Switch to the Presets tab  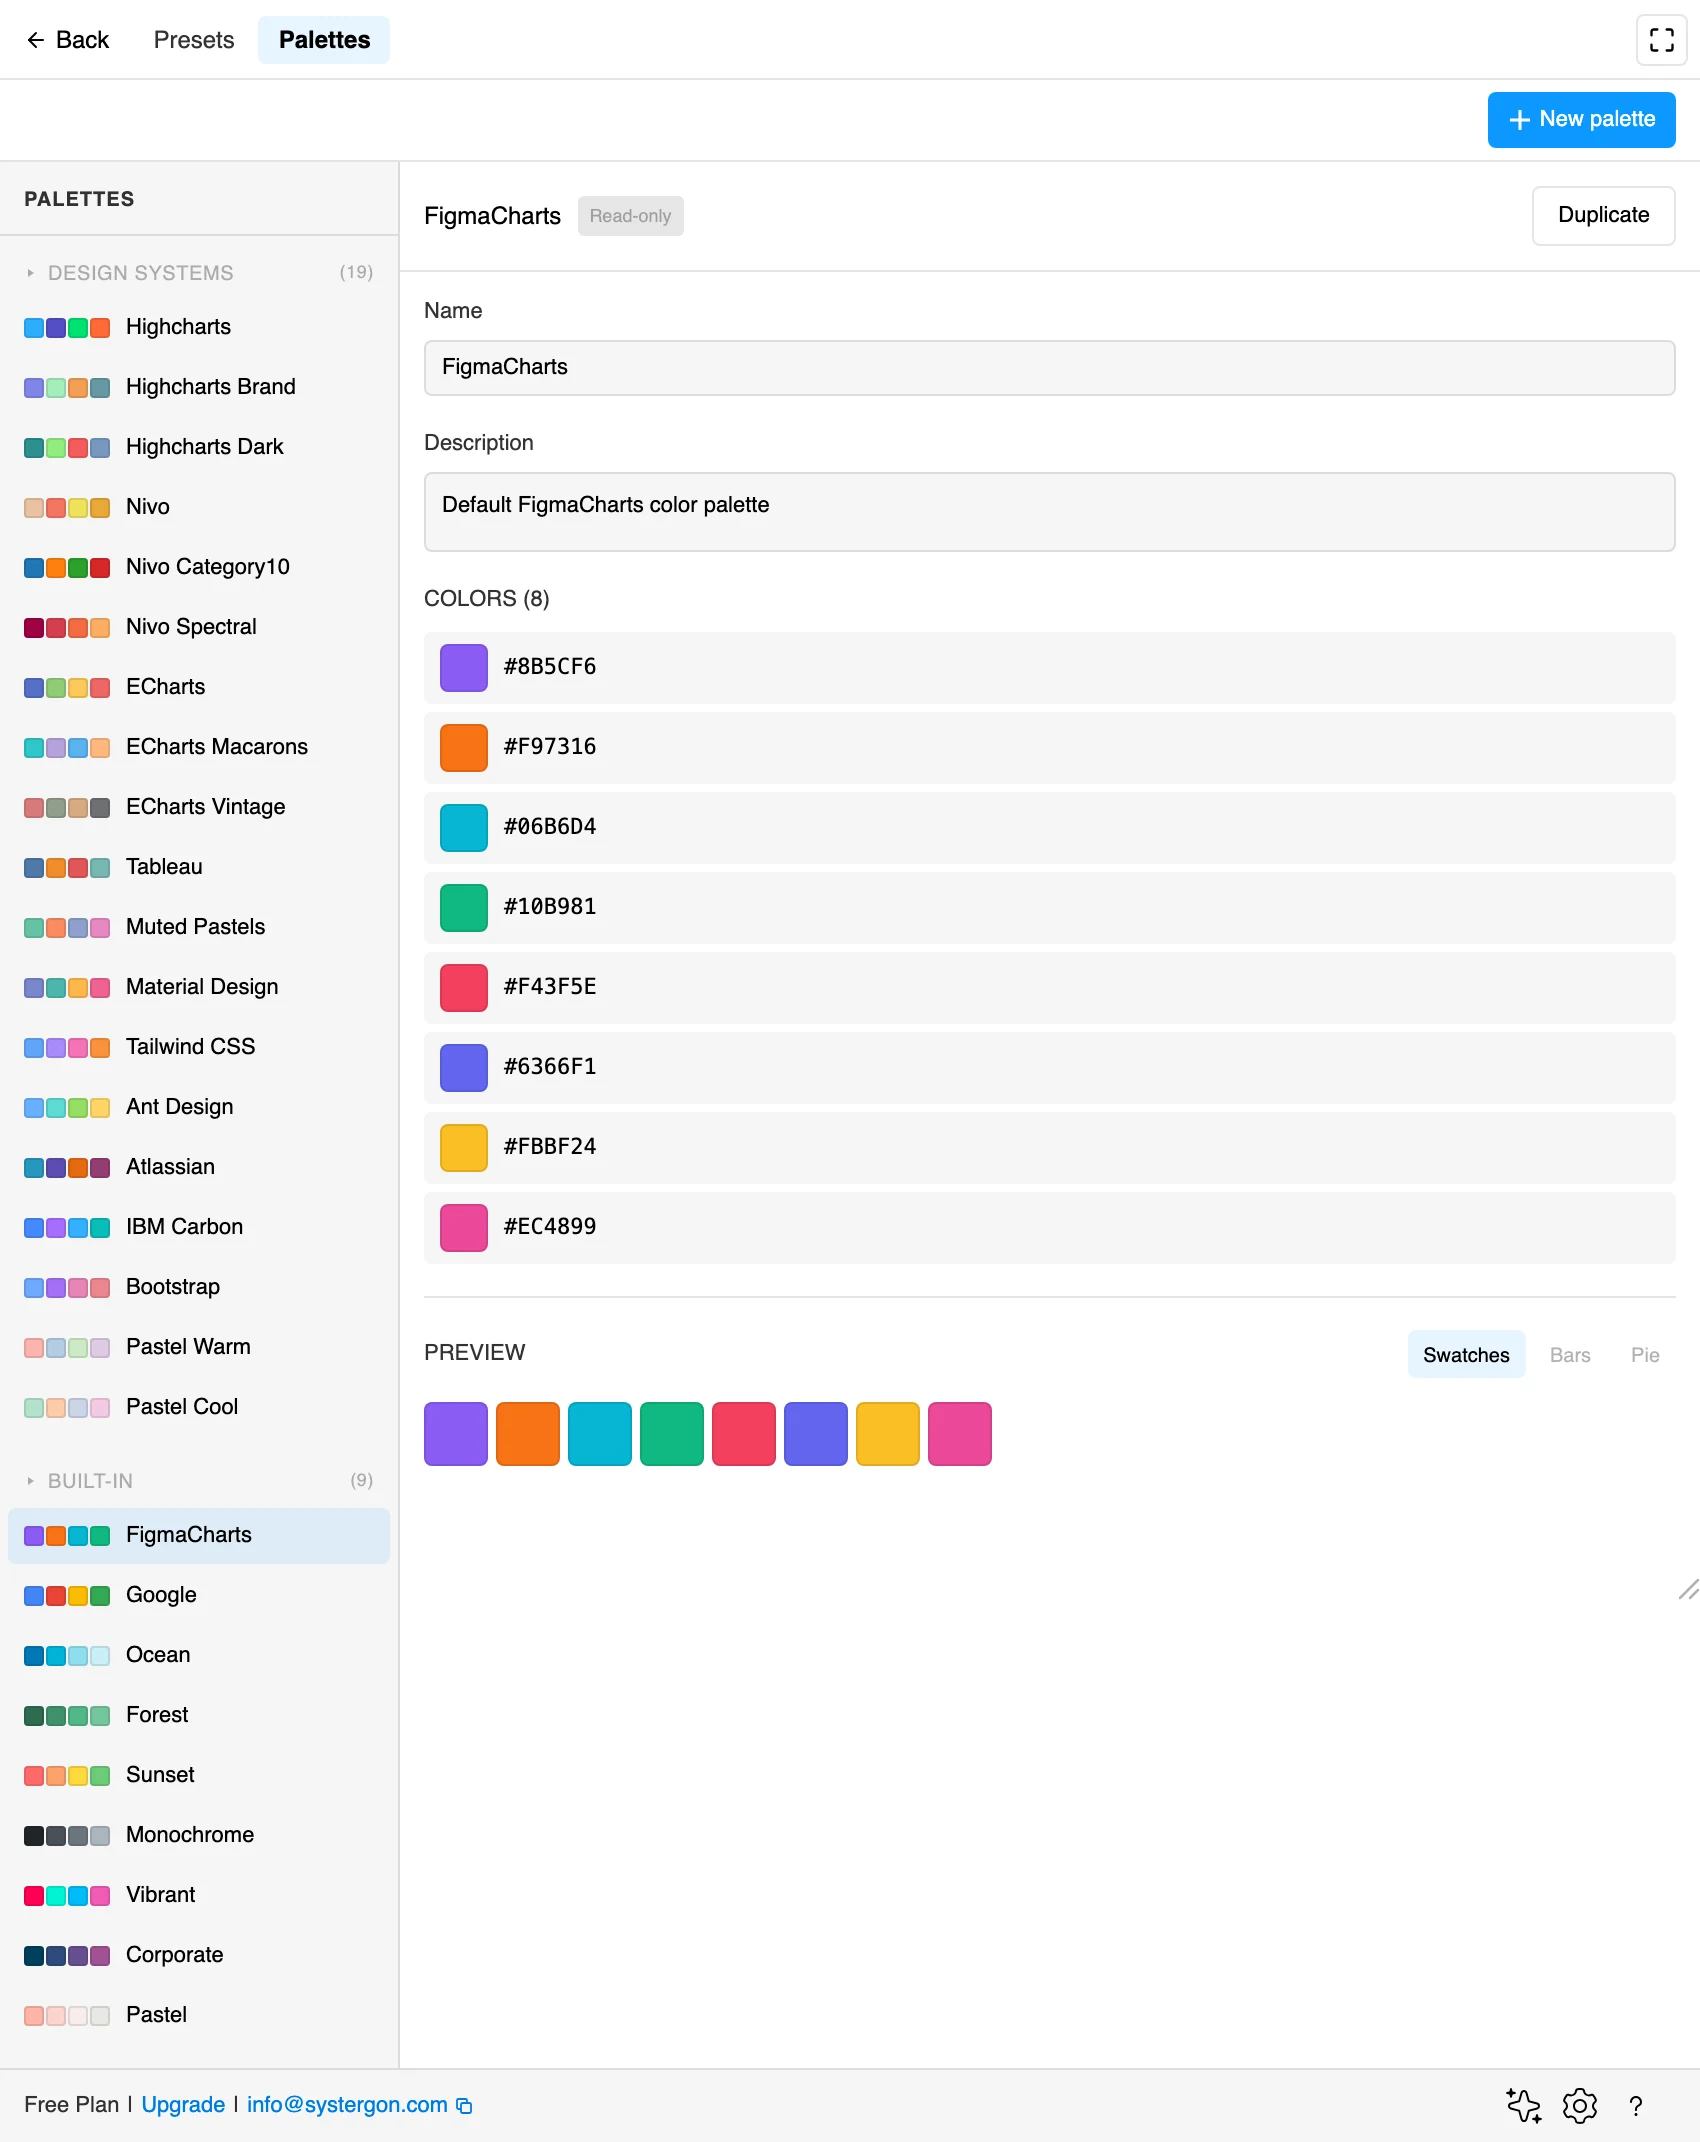pyautogui.click(x=194, y=40)
